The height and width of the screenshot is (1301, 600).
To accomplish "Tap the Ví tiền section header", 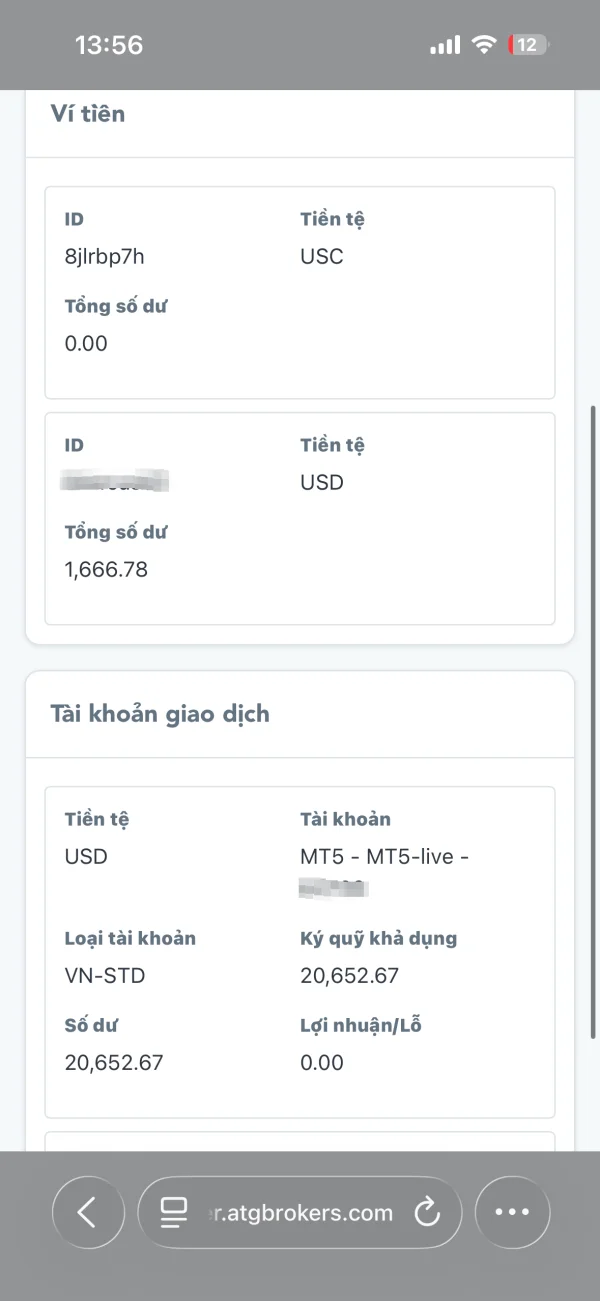I will pos(88,114).
